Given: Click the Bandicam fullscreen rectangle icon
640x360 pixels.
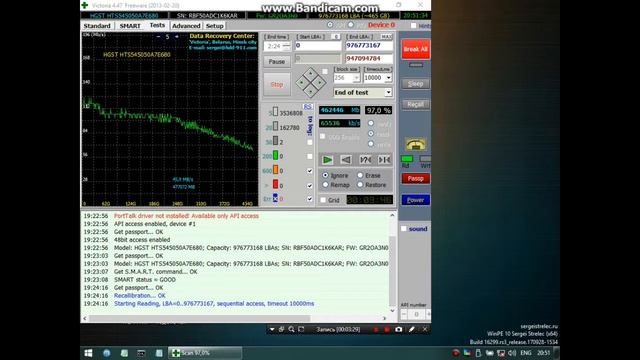Looking at the screenshot, I should click(x=301, y=329).
